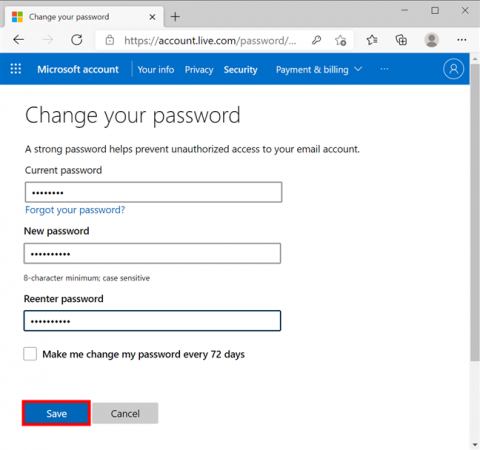Open the Microsoft app launcher grid
Image resolution: width=480 pixels, height=450 pixels.
(16, 69)
